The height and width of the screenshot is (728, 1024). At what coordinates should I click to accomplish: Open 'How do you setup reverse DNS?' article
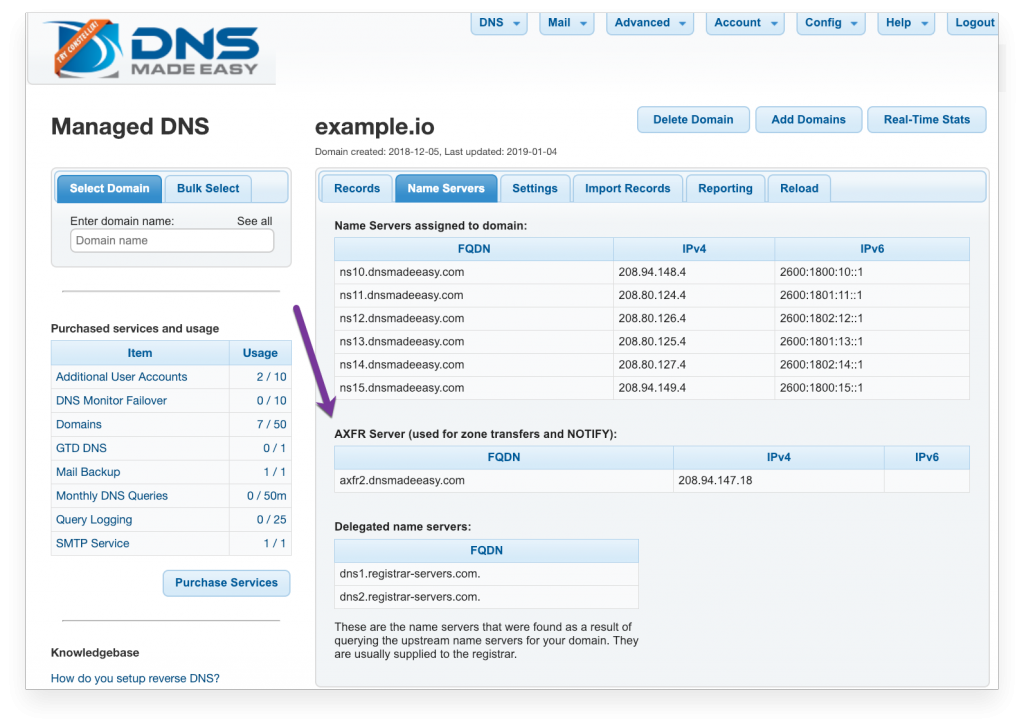coord(135,678)
